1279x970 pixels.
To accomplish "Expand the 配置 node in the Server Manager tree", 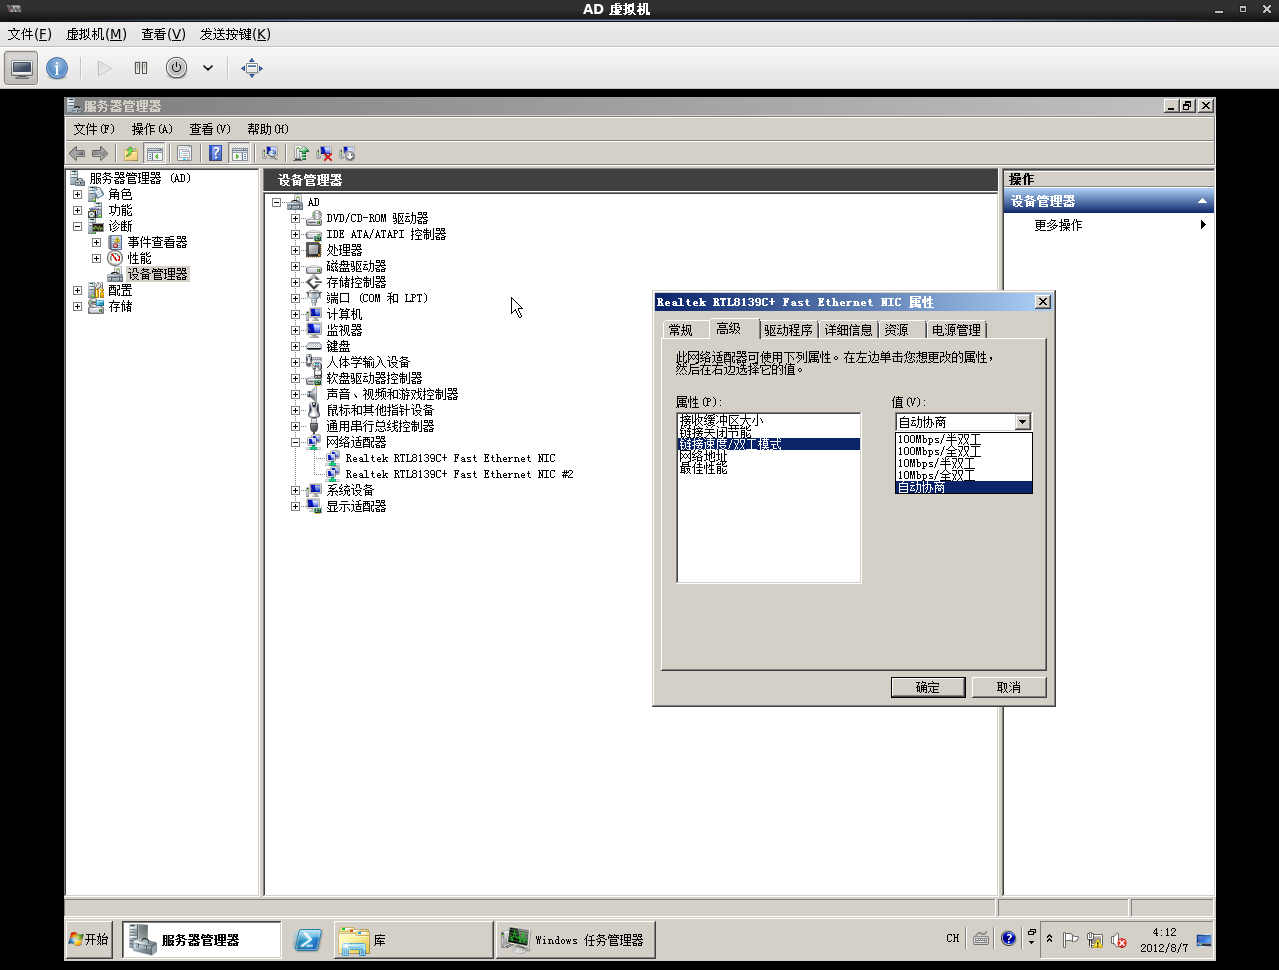I will point(77,290).
